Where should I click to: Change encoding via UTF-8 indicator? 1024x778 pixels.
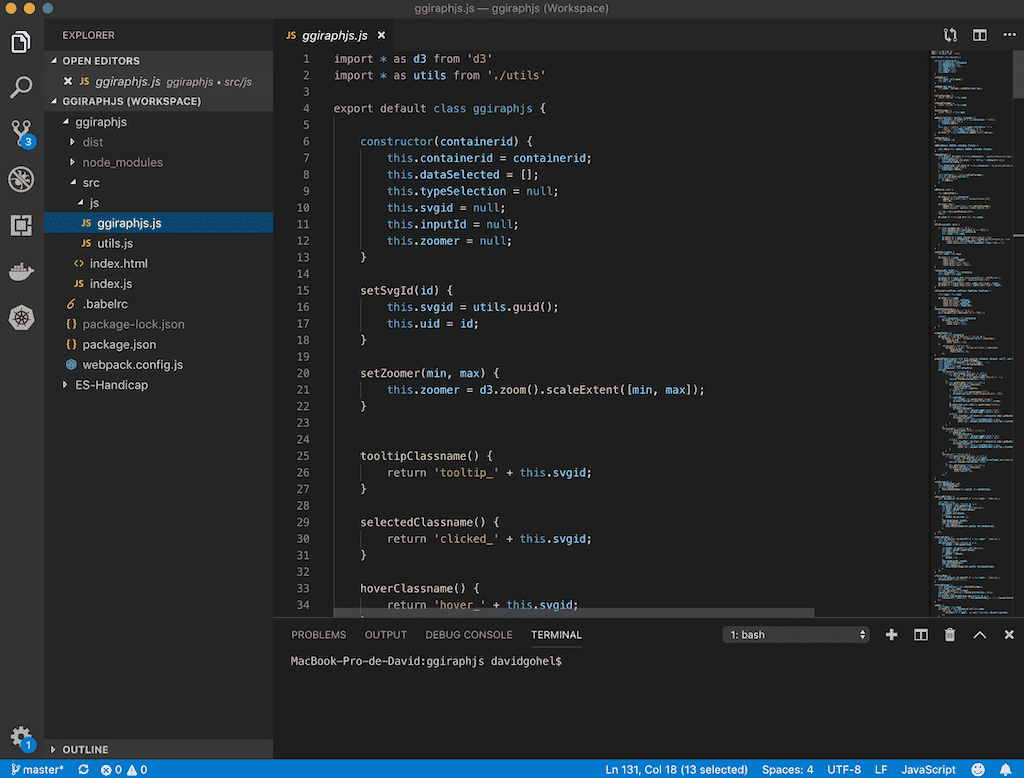click(x=844, y=770)
